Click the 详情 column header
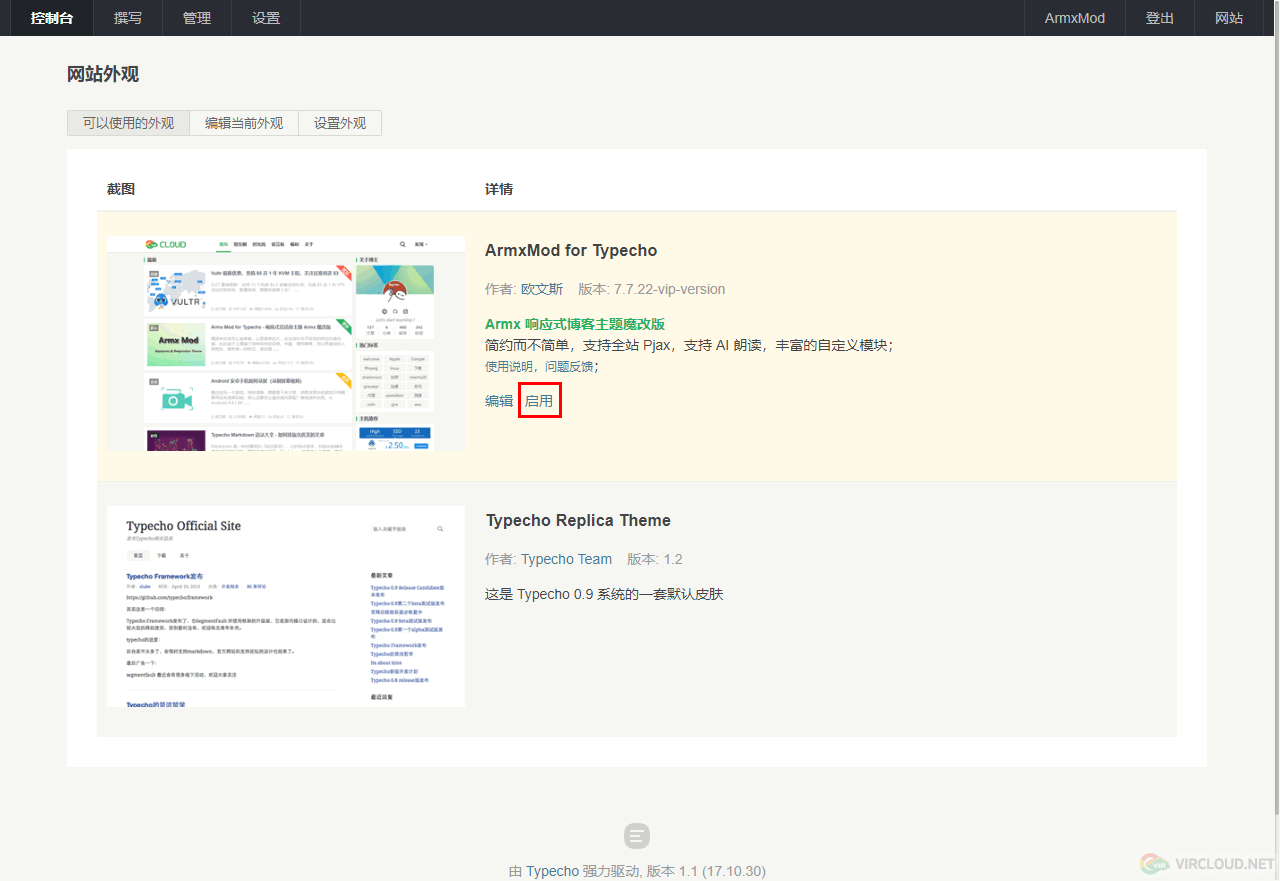Viewport: 1280px width, 881px height. tap(499, 189)
